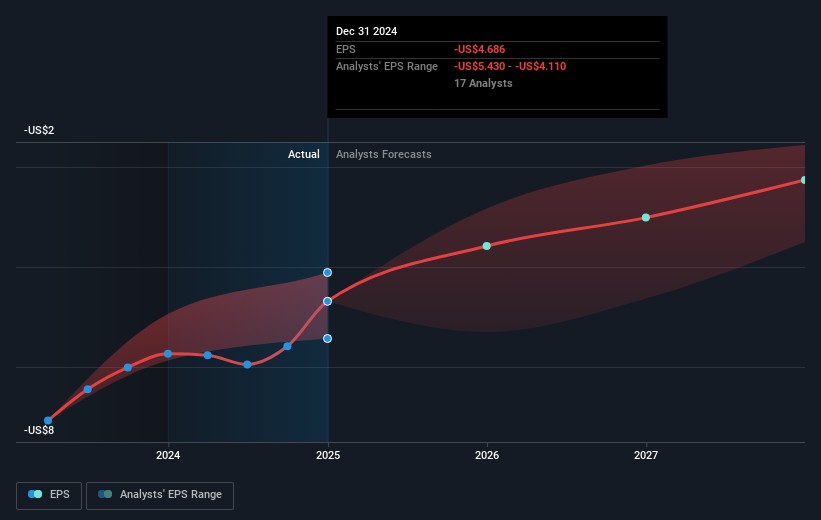
Task: Select the middle EPS marker at 2025
Action: [327, 301]
